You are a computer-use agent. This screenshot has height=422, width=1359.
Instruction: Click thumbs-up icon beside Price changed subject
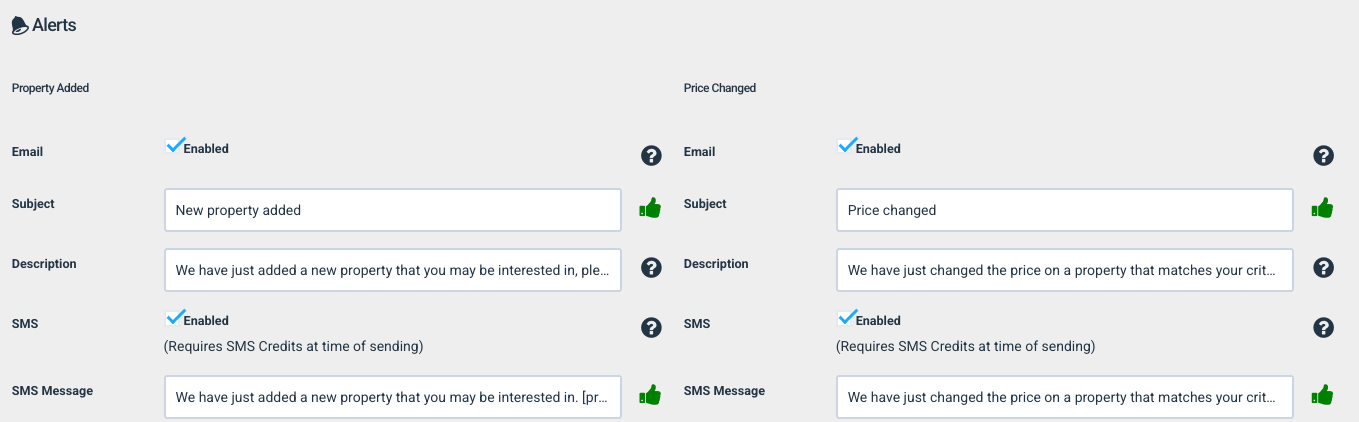[x=1322, y=208]
